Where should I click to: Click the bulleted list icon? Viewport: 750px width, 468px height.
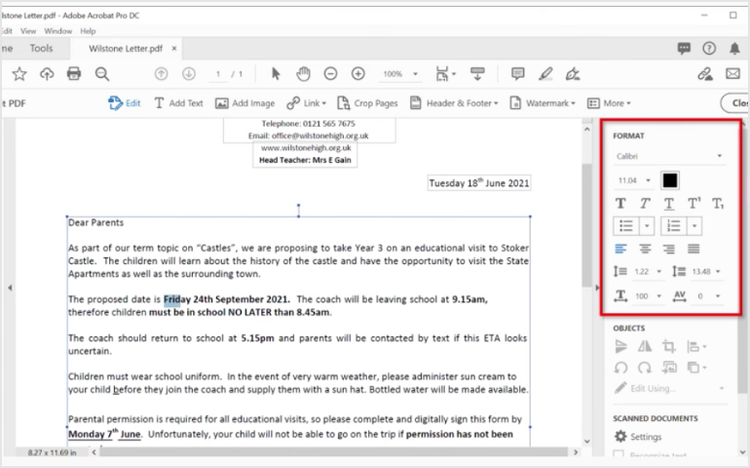pyautogui.click(x=626, y=226)
